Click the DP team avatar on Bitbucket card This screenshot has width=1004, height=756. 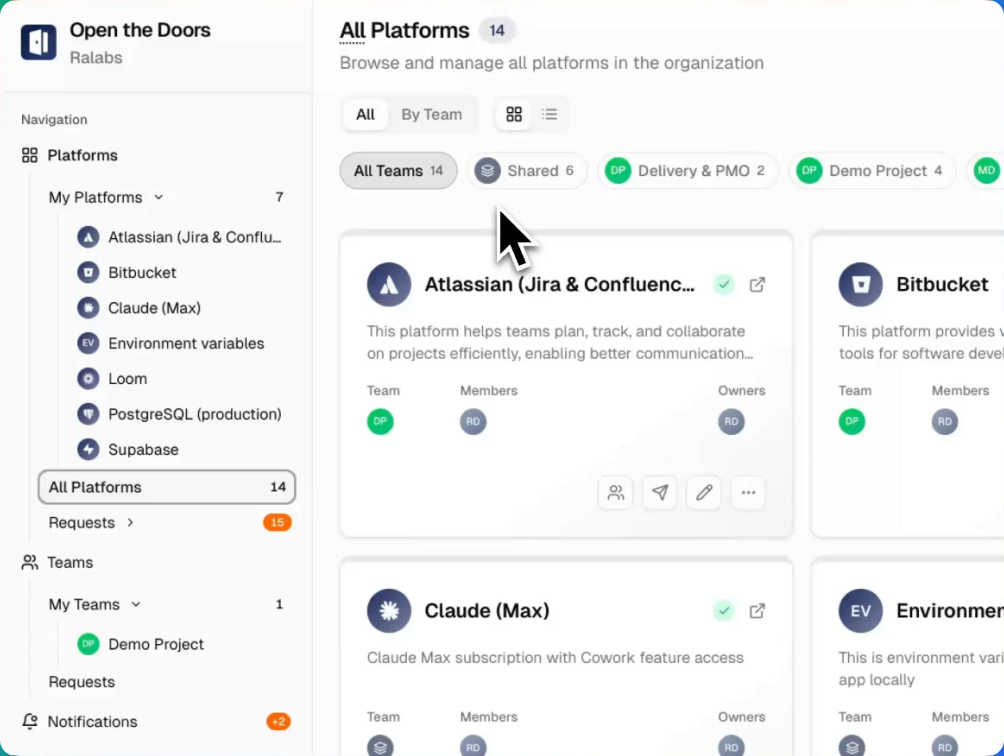point(852,422)
